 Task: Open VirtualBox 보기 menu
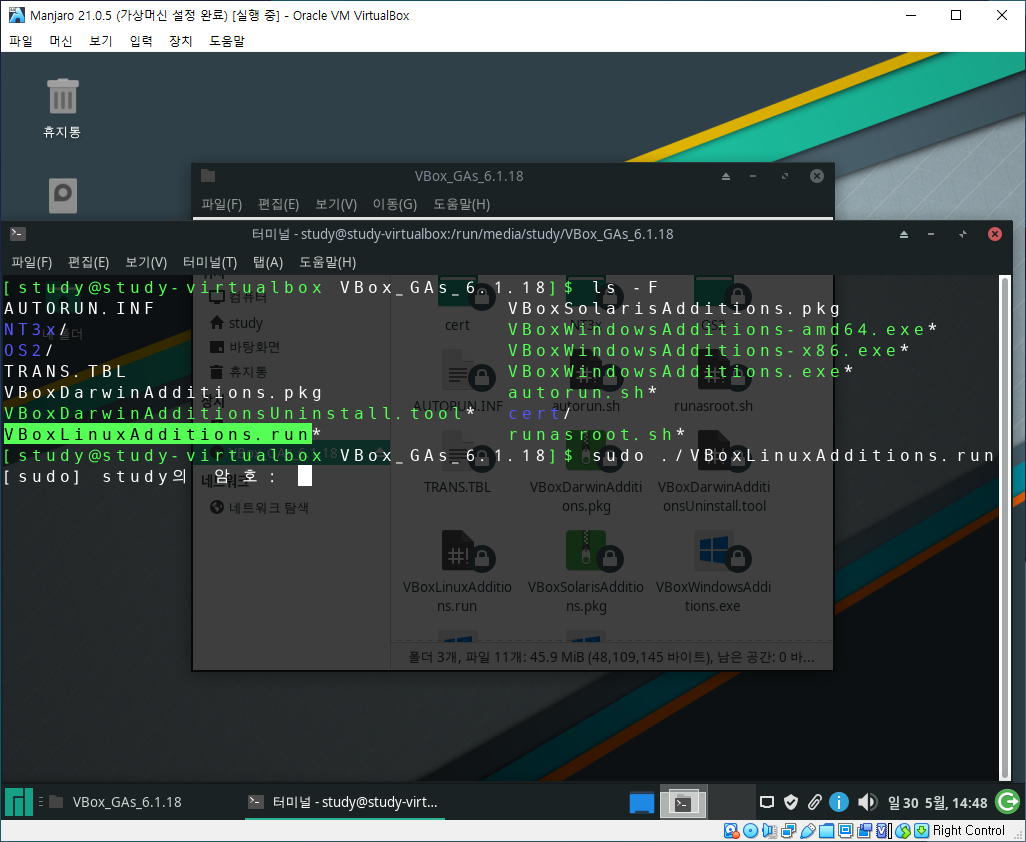pyautogui.click(x=101, y=41)
